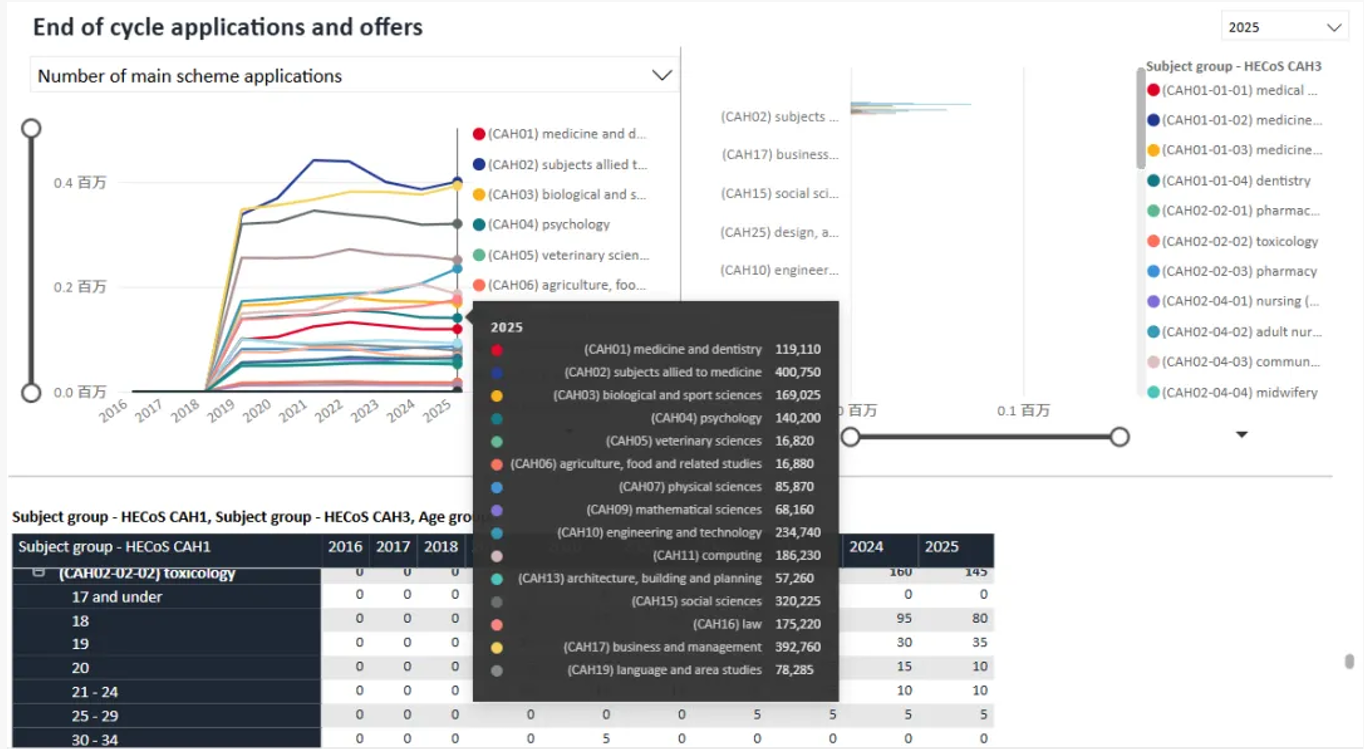Click the (CAH17) business bar chart label
1364x749 pixels.
click(780, 155)
